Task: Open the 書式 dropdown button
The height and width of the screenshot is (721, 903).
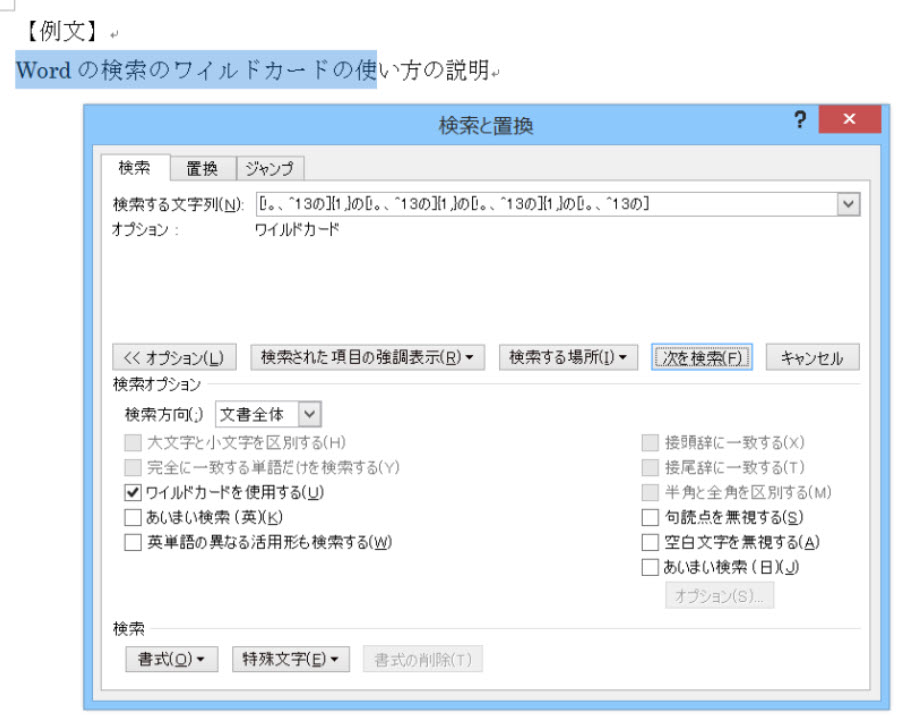Action: pos(171,658)
